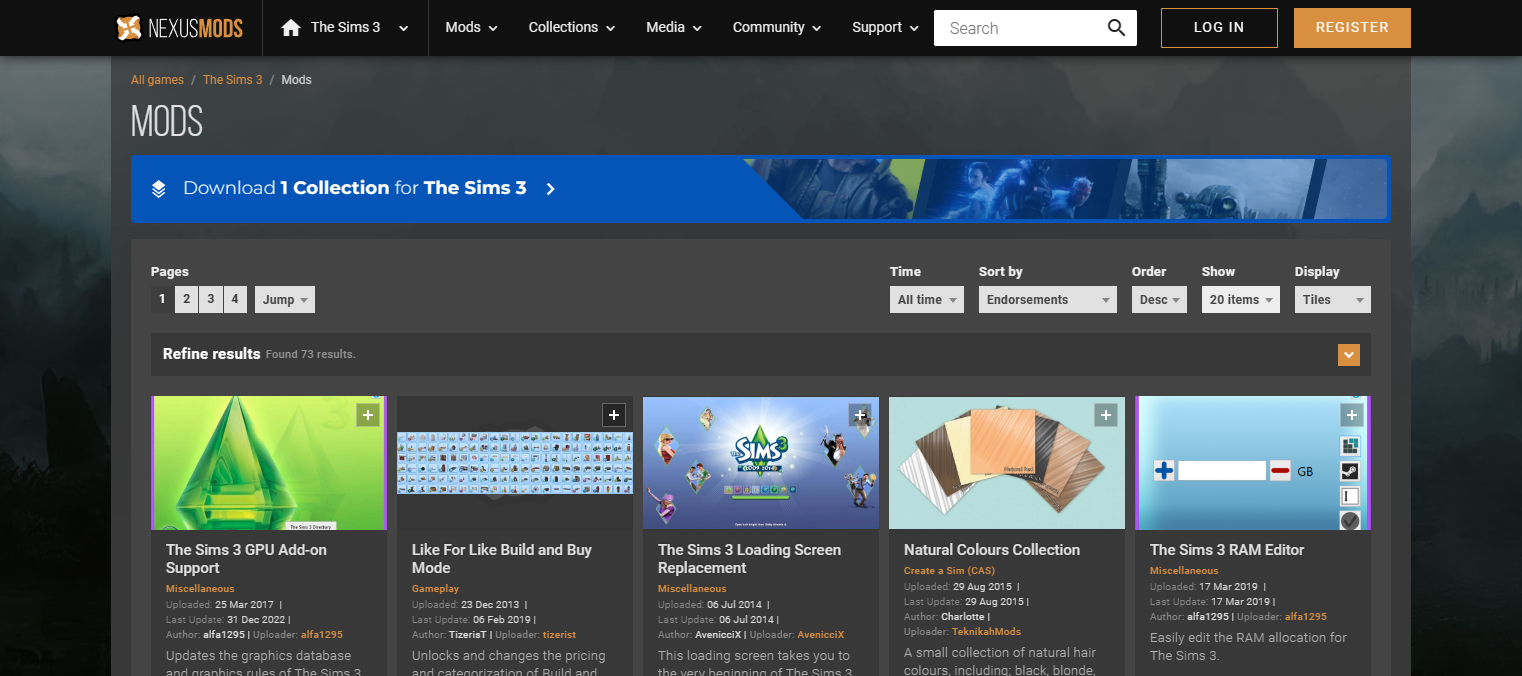Expand Refine results with the orange chevron
1522x676 pixels.
(x=1349, y=354)
